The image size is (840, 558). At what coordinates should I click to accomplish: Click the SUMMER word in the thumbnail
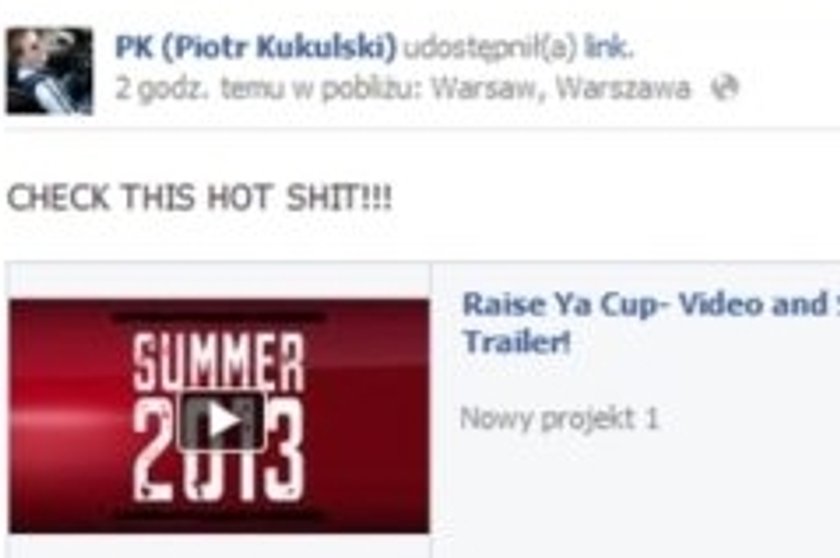(x=219, y=363)
